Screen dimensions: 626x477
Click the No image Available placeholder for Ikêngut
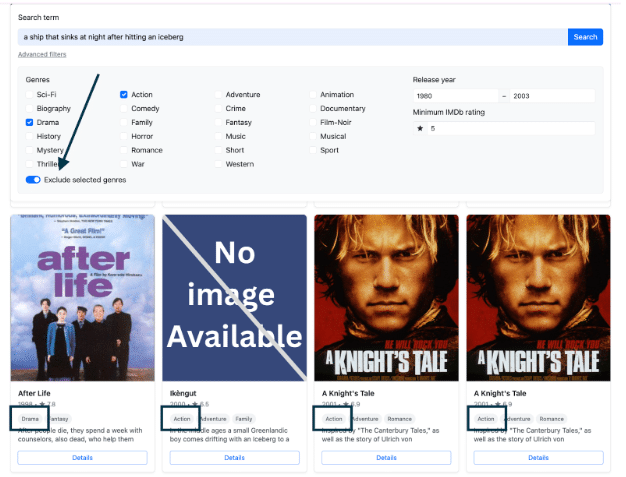[234, 297]
